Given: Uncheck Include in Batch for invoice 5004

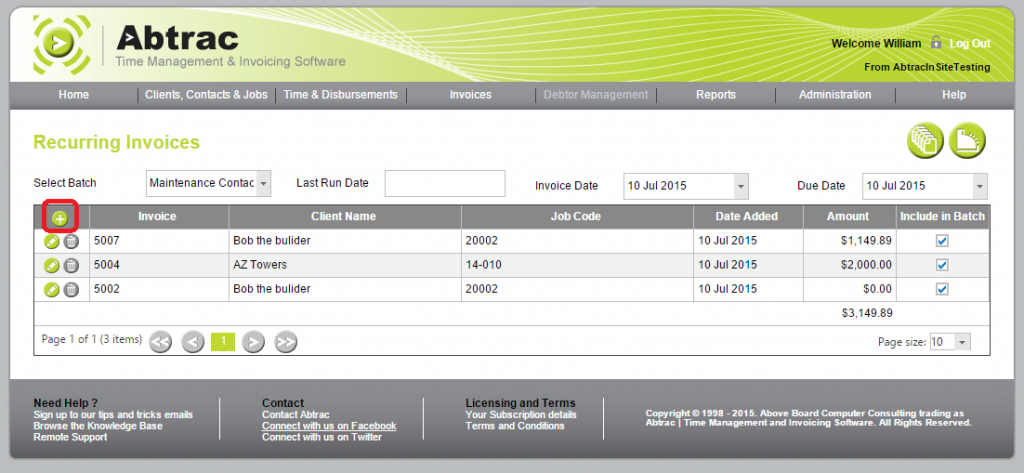Looking at the screenshot, I should click(x=942, y=265).
